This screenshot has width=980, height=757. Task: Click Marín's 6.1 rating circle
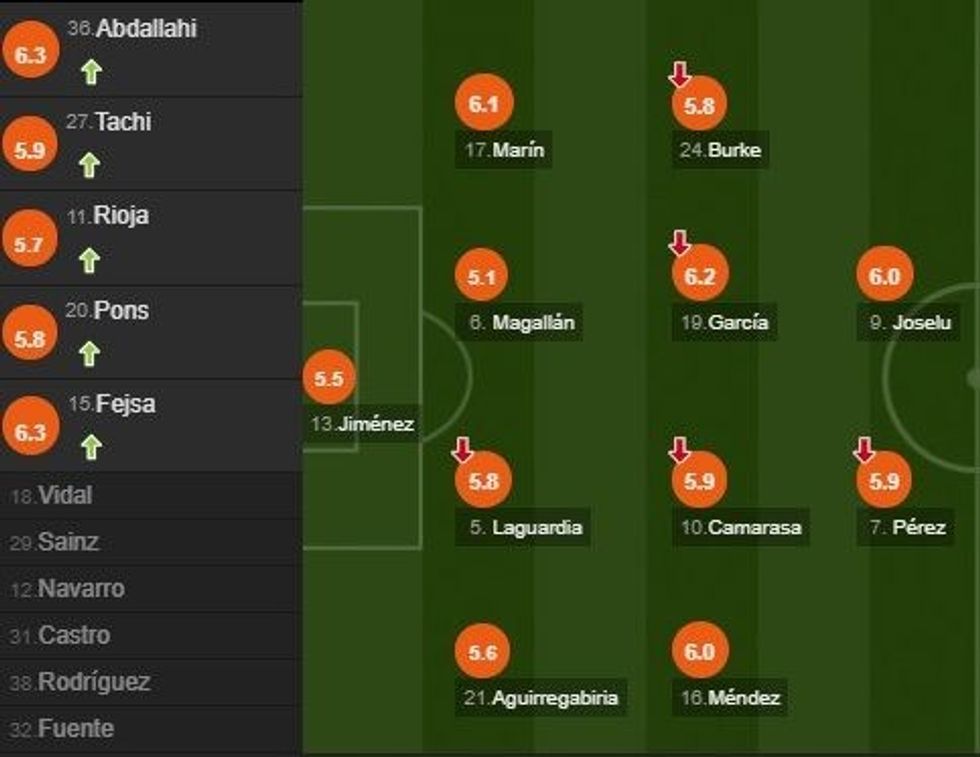coord(483,104)
